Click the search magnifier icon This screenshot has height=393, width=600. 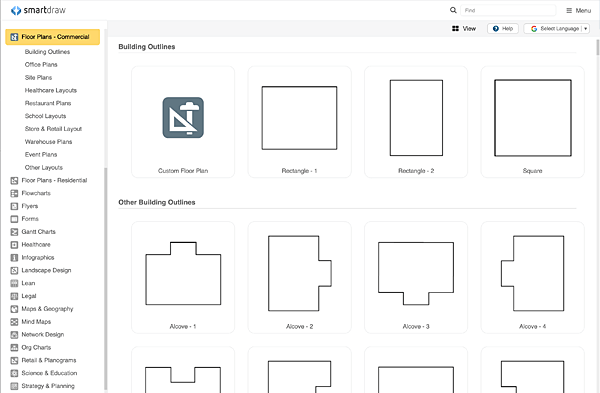[453, 10]
